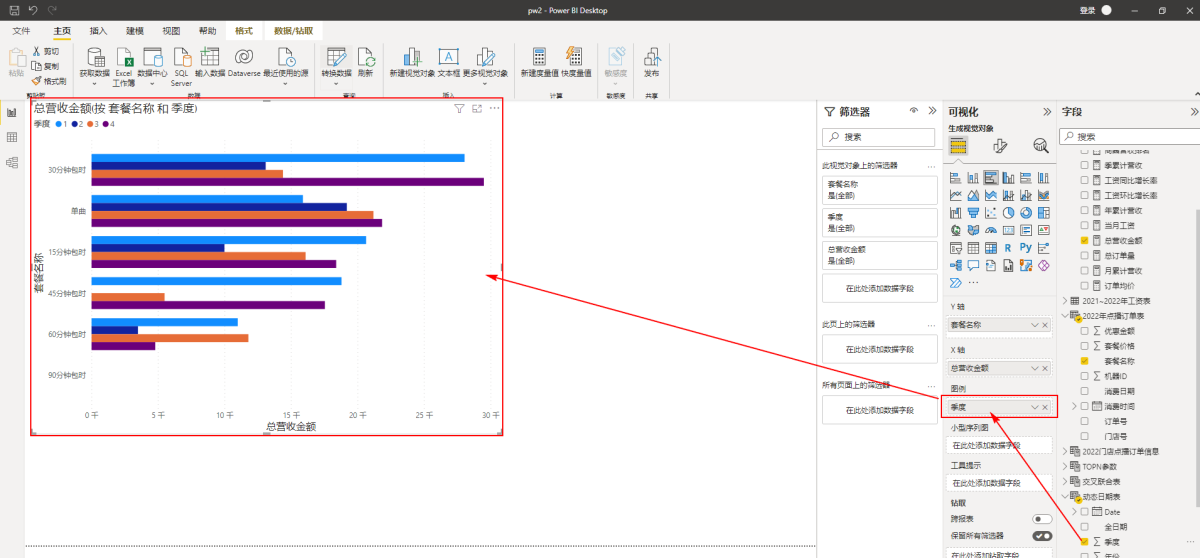This screenshot has width=1200, height=558.
Task: Check the 总订单量 field checkbox
Action: click(x=1084, y=256)
